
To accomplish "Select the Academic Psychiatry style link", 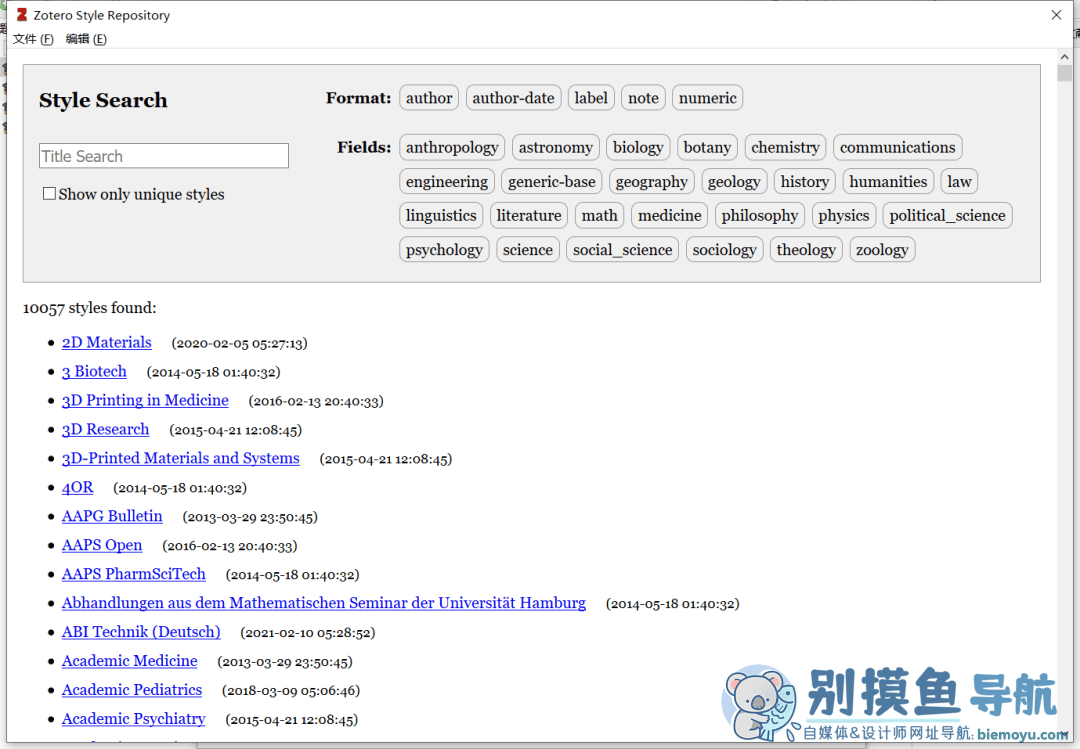I will point(133,719).
